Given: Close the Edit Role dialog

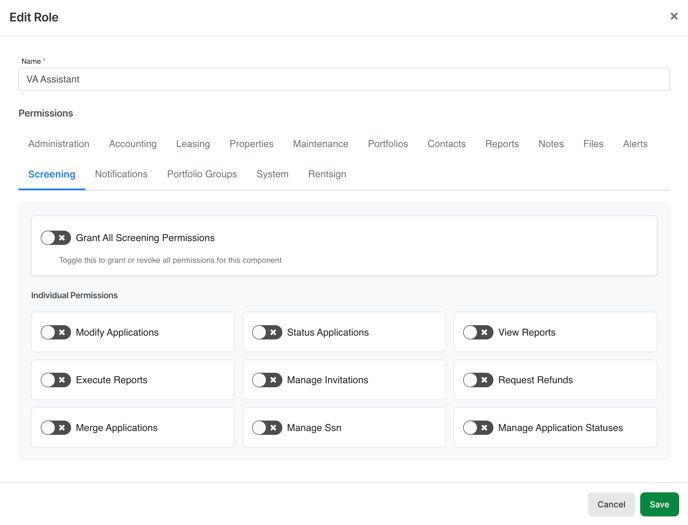Looking at the screenshot, I should 674,16.
